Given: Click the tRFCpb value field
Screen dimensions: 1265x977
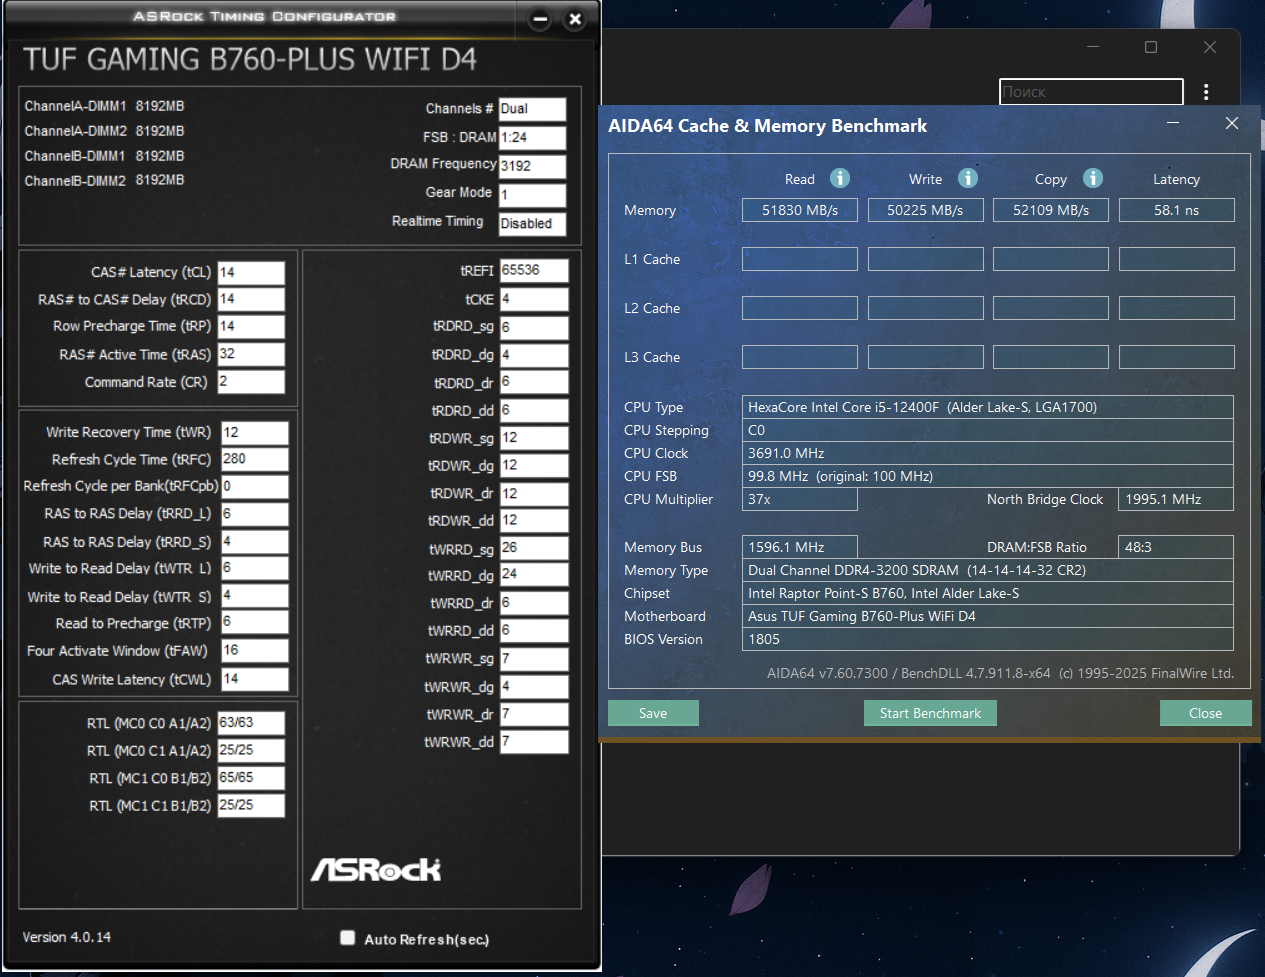Looking at the screenshot, I should tap(255, 486).
